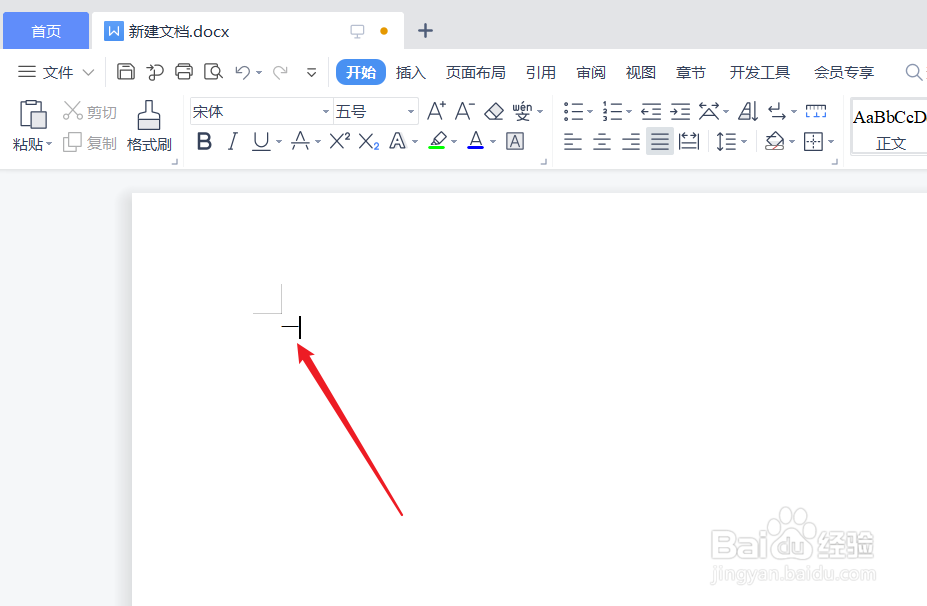
Task: Open the blue font color swatch
Action: tap(476, 141)
